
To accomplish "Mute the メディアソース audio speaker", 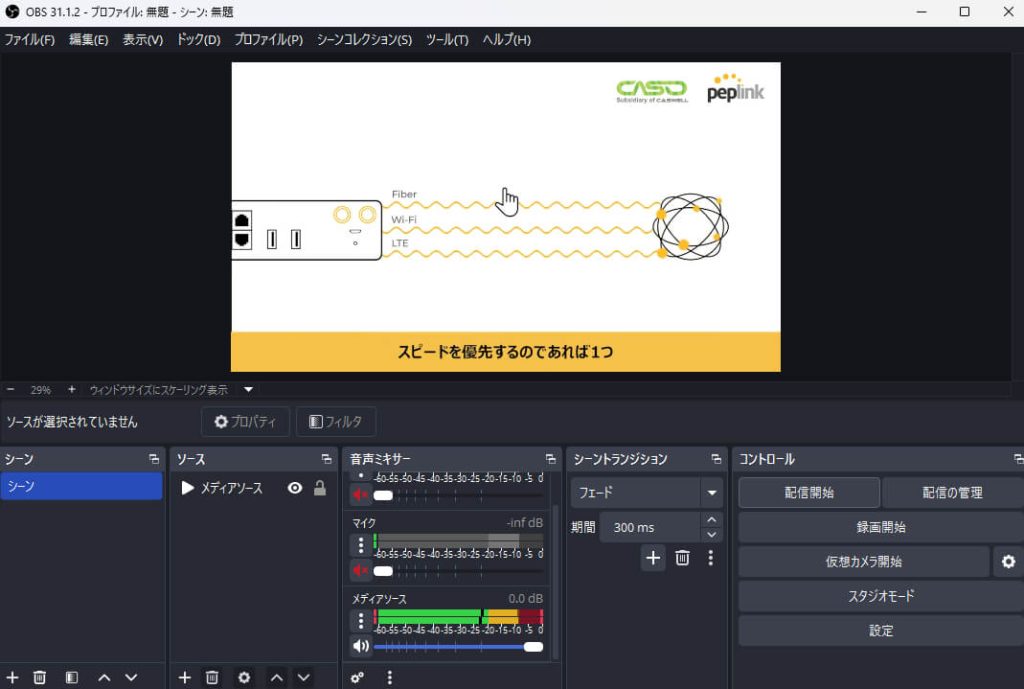I will [360, 646].
